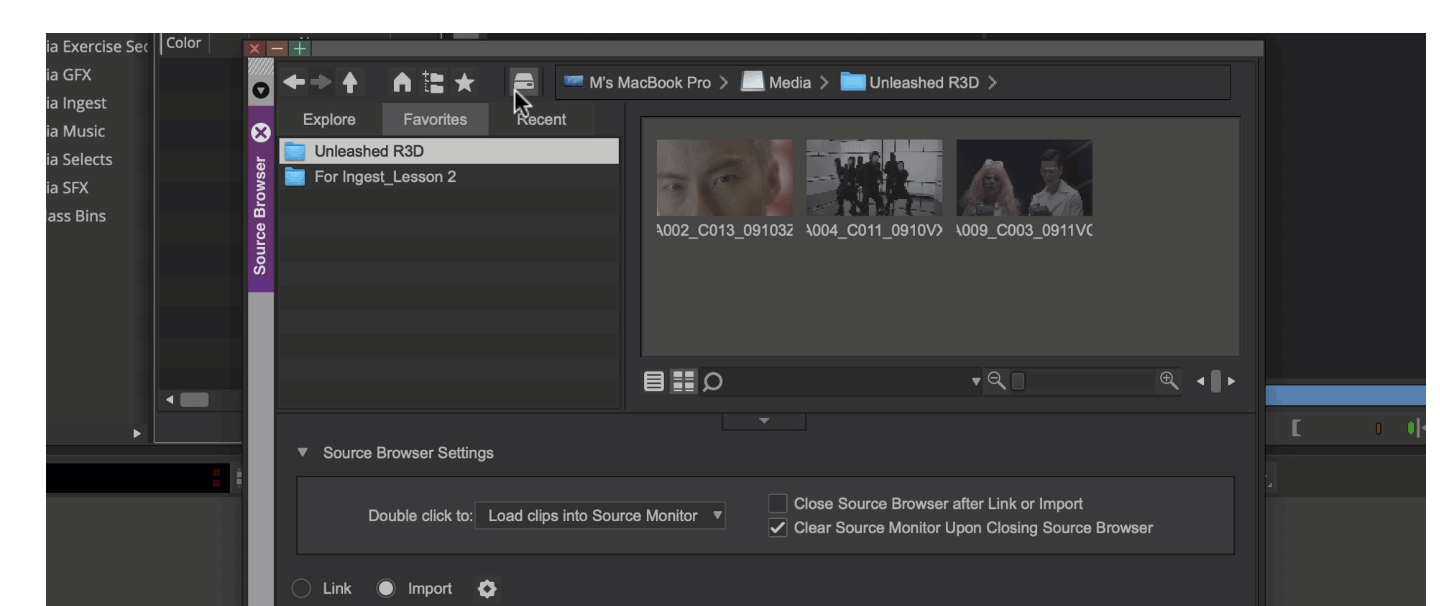Viewport: 1440px width, 606px height.
Task: Expand the chevron after Media in the path
Action: [823, 83]
